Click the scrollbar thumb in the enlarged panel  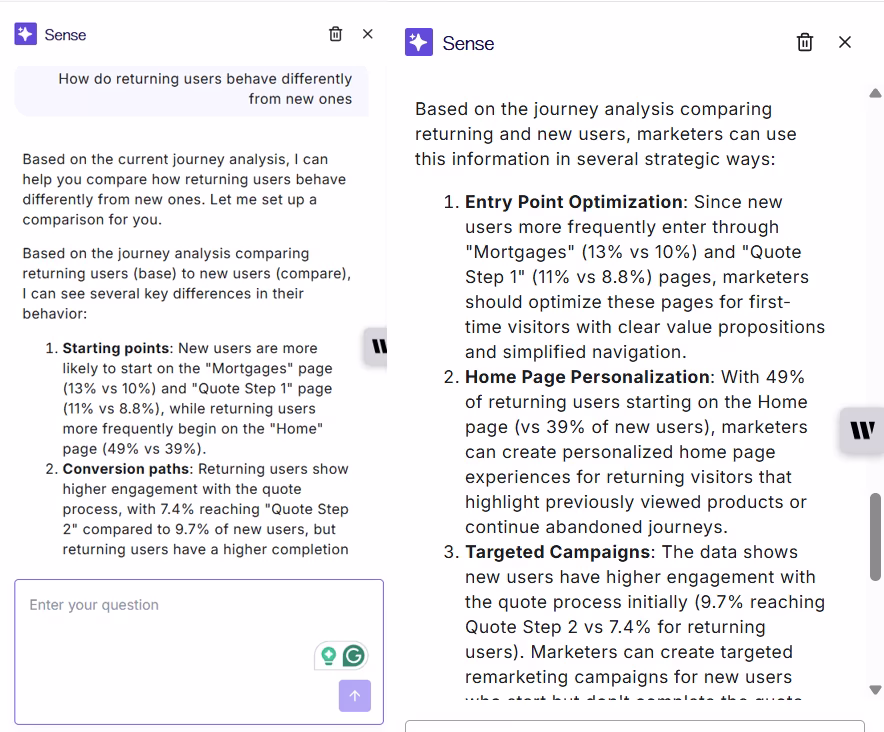pyautogui.click(x=875, y=537)
